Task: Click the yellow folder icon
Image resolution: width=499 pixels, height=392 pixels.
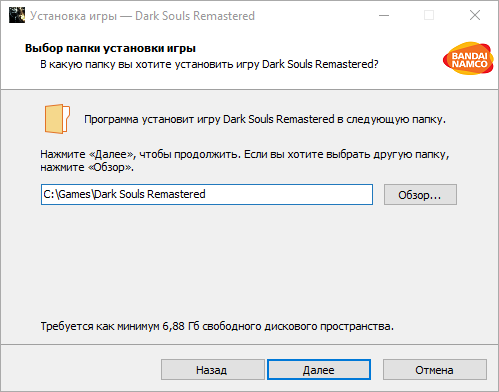Action: 57,119
